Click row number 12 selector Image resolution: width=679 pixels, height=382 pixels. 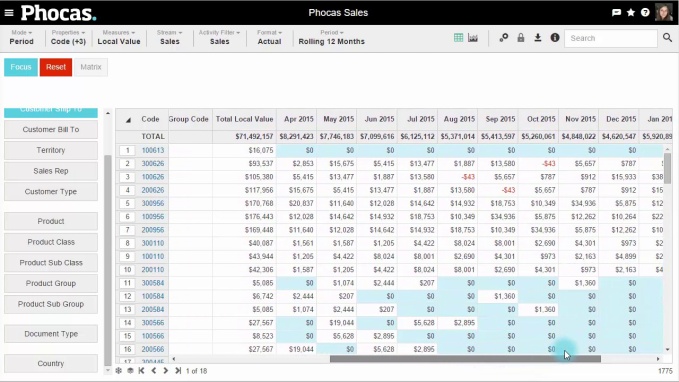127,296
